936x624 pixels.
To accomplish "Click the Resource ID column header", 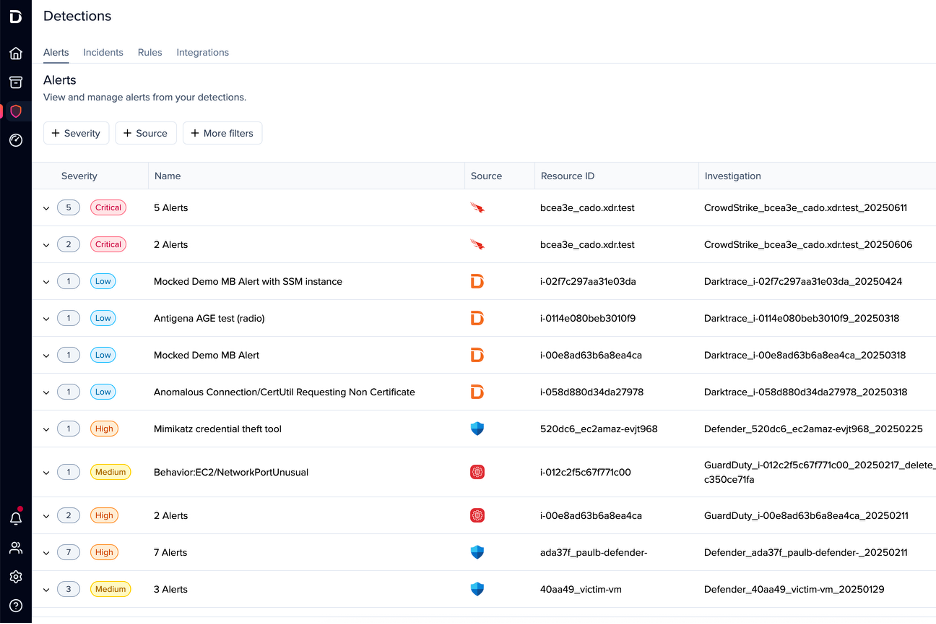I will (567, 176).
